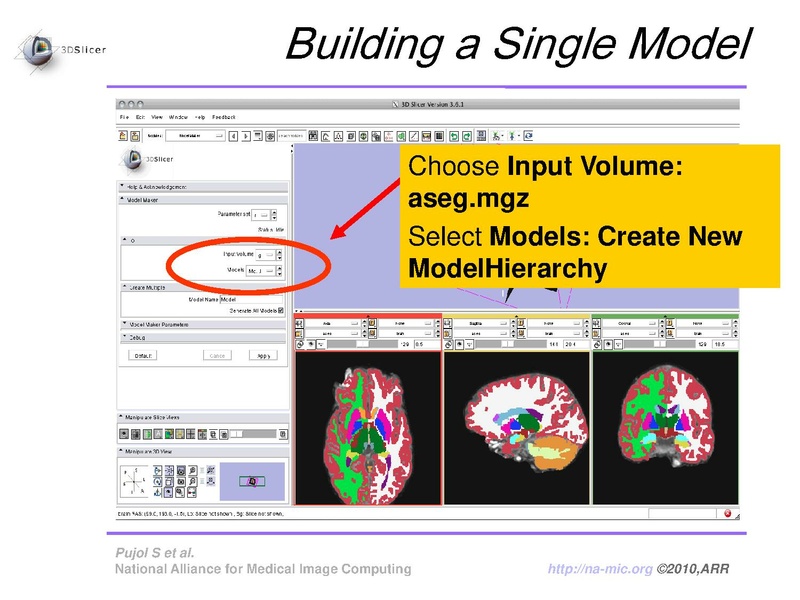
Task: Collapse Manipulate Slice Views section
Action: (x=204, y=417)
